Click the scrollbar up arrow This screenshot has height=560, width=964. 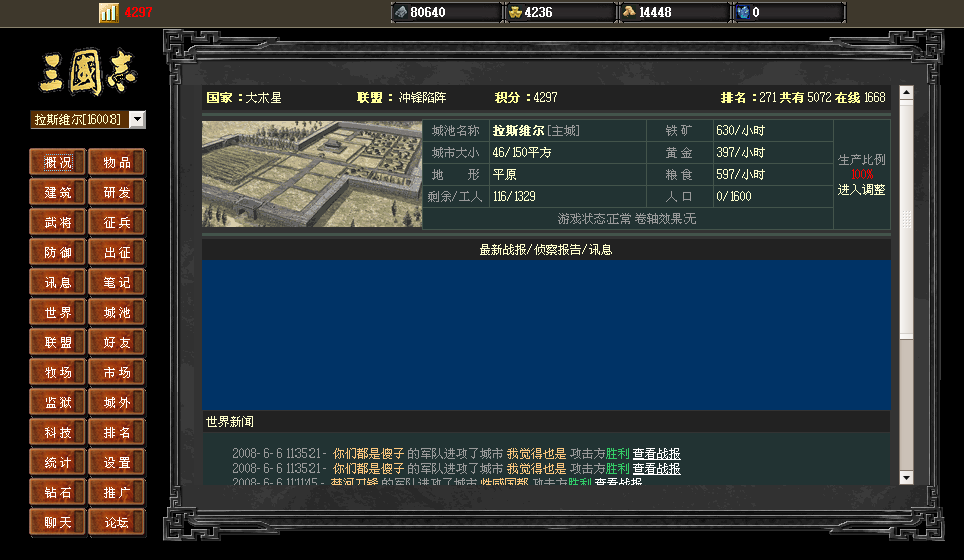[x=906, y=93]
